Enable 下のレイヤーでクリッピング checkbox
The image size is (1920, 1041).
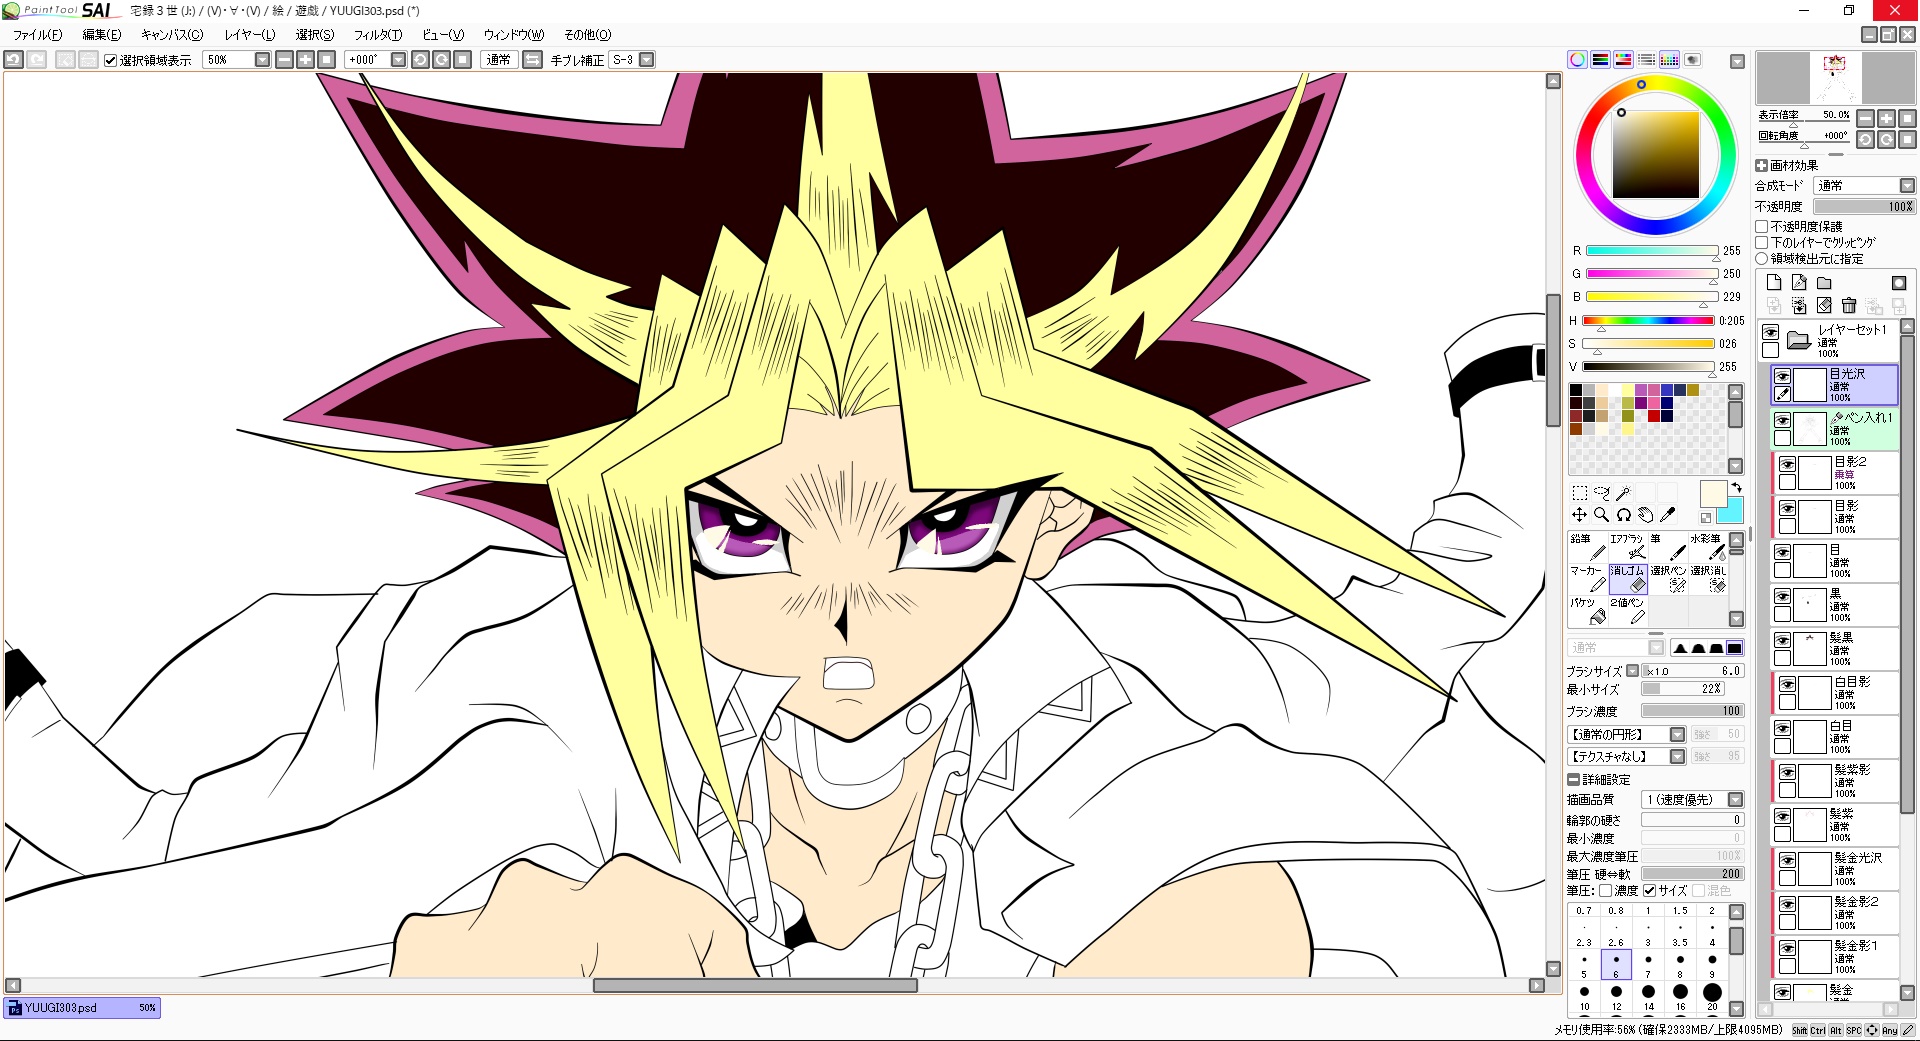point(1762,243)
